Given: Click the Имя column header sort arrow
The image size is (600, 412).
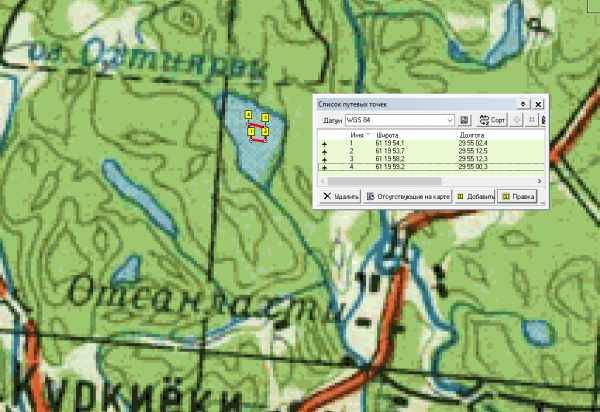Looking at the screenshot, I should tap(370, 133).
